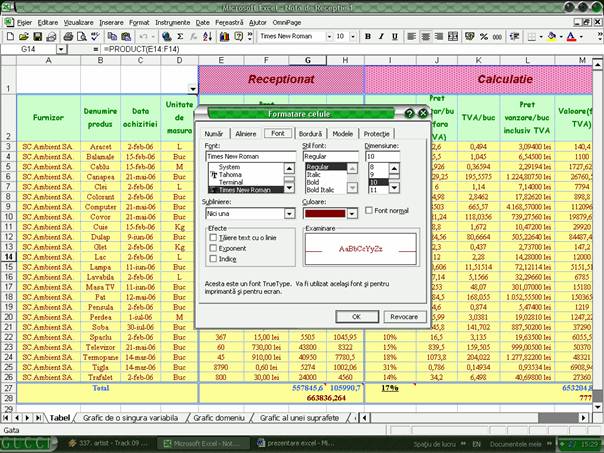Screen dimensions: 604x453
Task: Click the Center alignment toolbar icon
Action: [425, 37]
